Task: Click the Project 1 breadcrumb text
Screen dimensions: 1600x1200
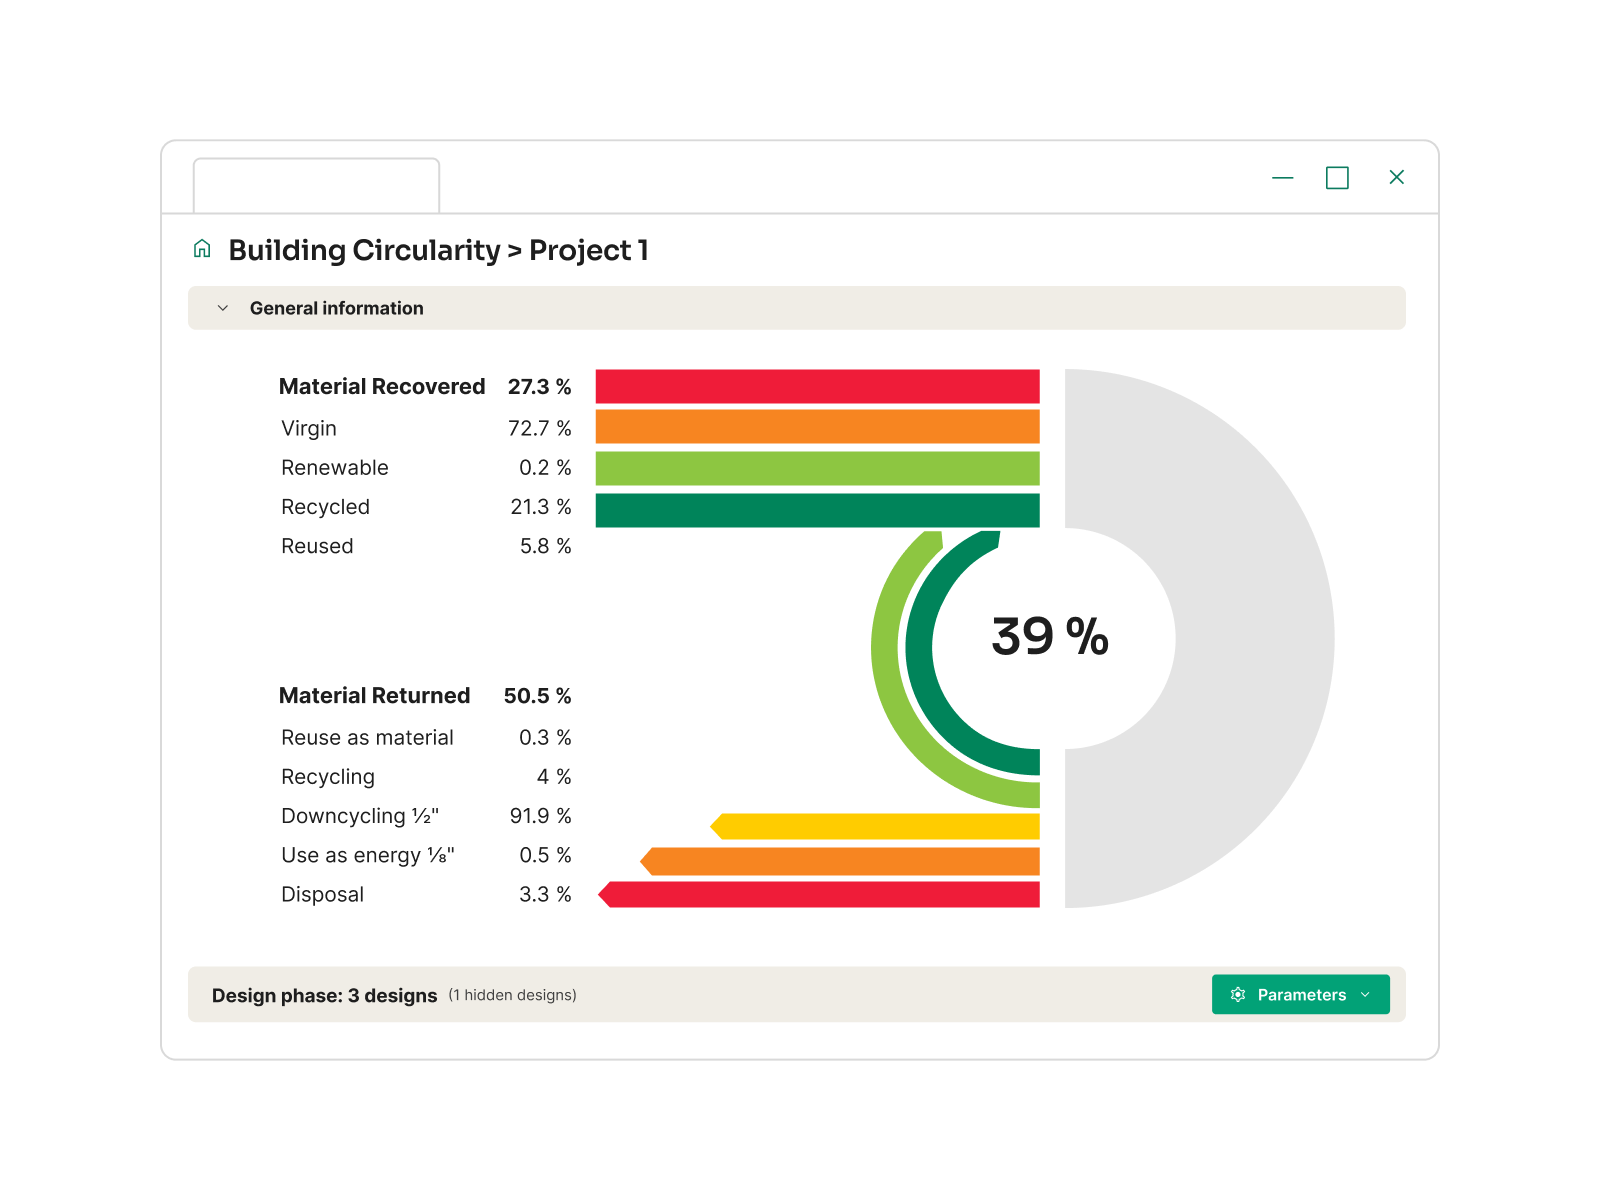Action: (589, 250)
